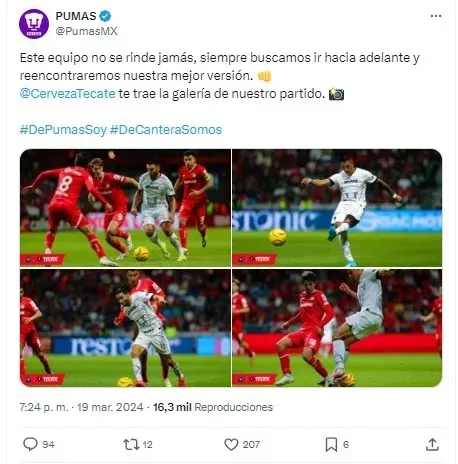Screen dimensions: 458x464
Task: Click the share upload icon
Action: pos(432,444)
